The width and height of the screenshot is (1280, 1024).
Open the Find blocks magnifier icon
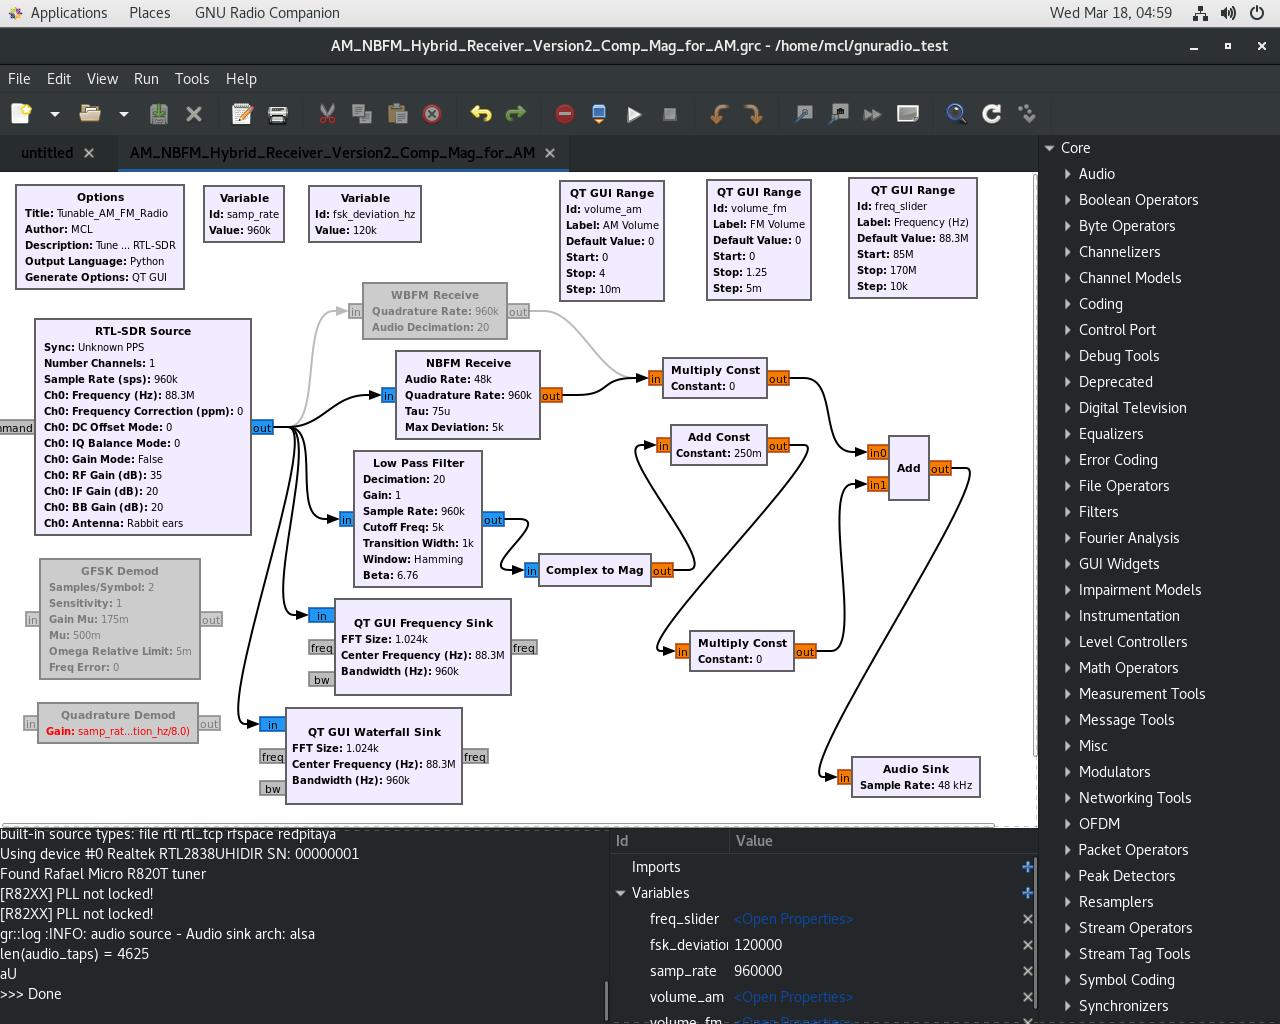956,114
